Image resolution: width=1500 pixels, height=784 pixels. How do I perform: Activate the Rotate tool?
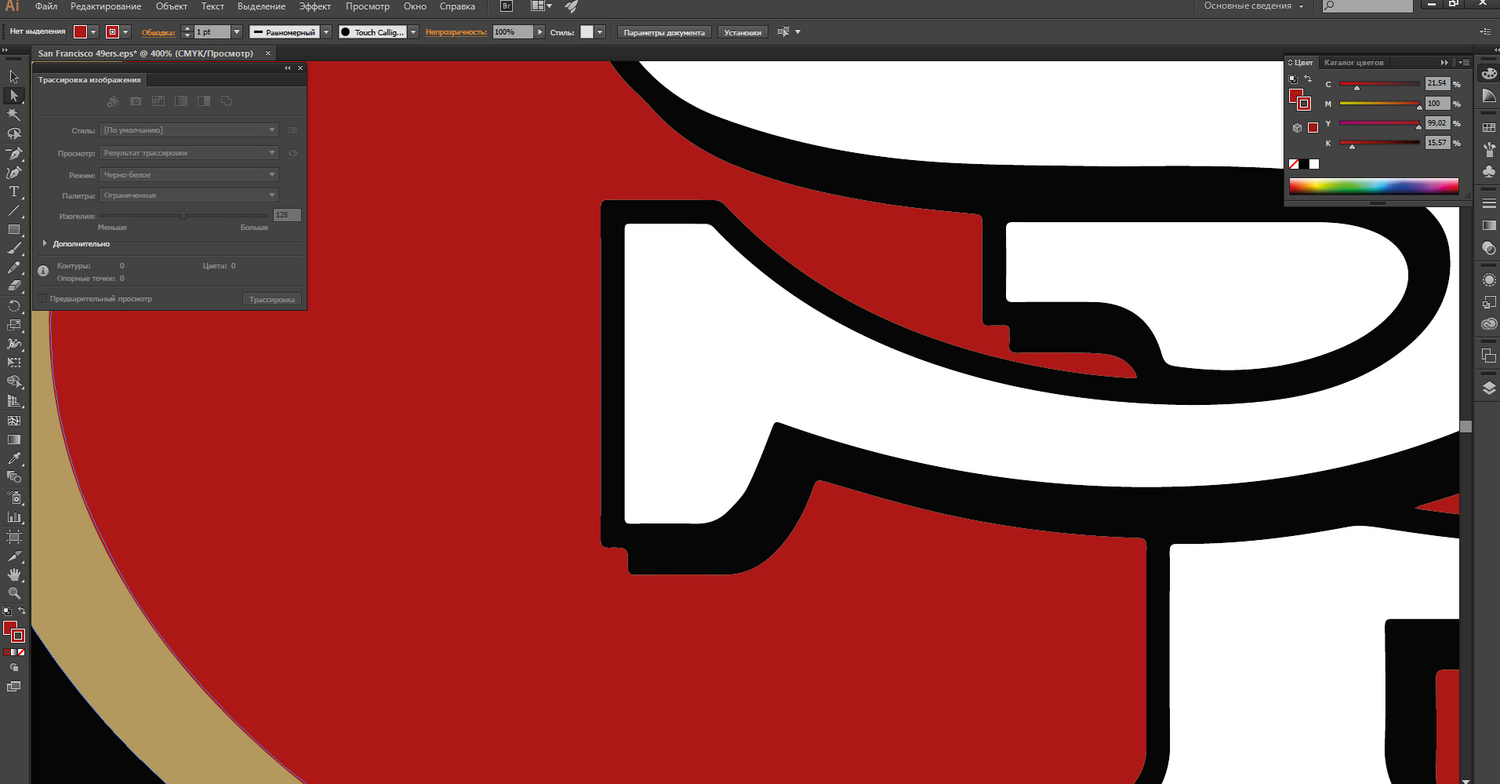point(14,306)
